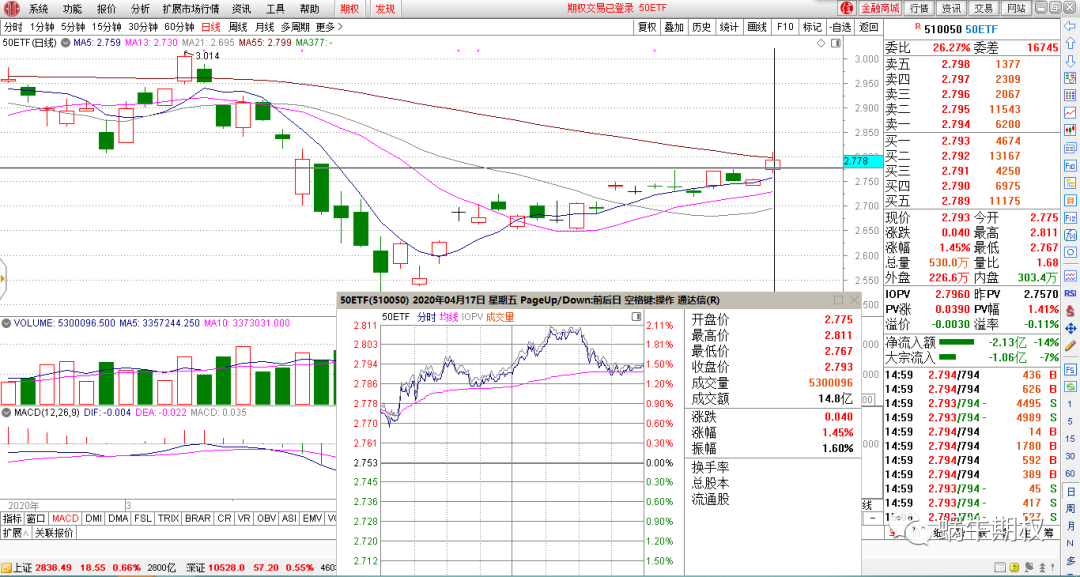Select the 周 weekly period in right sidebar
This screenshot has width=1080, height=577.
1072,510
